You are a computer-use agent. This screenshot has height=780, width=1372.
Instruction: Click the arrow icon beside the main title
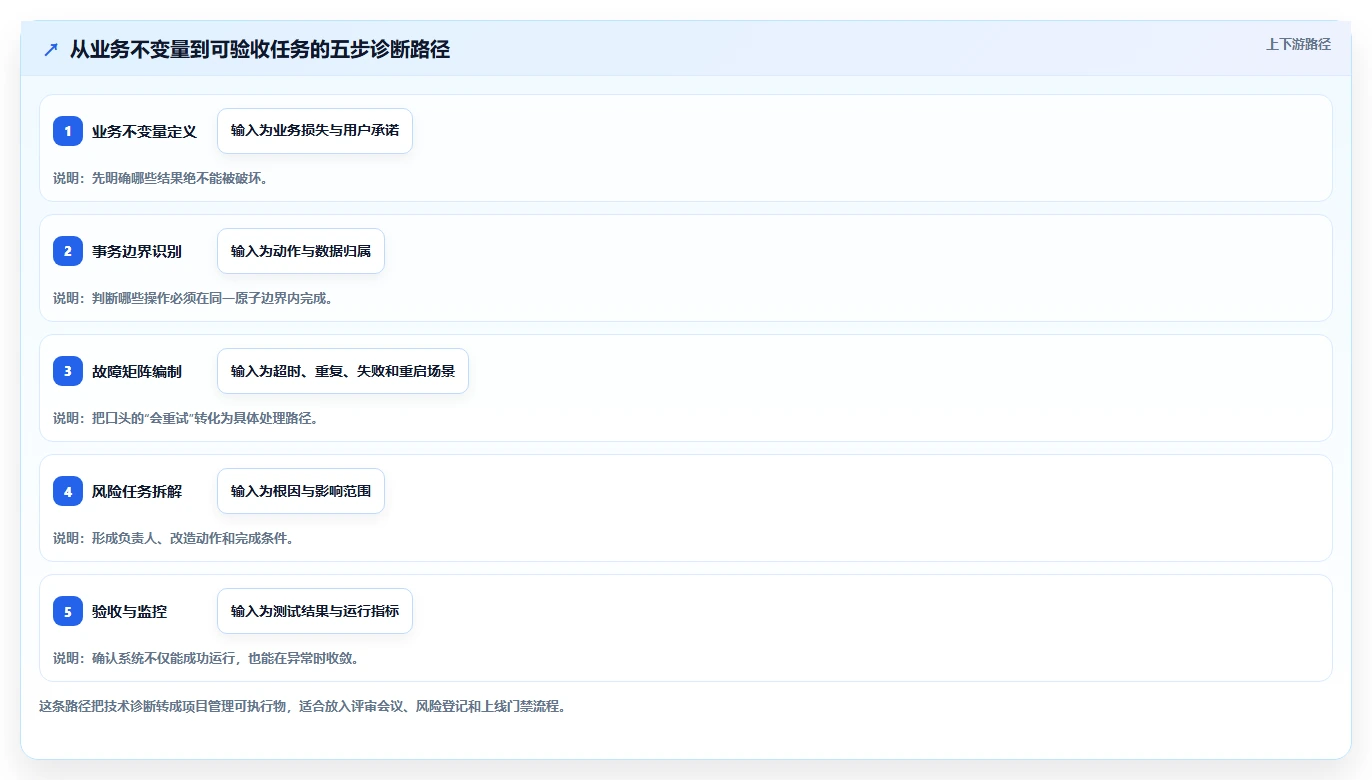point(51,49)
